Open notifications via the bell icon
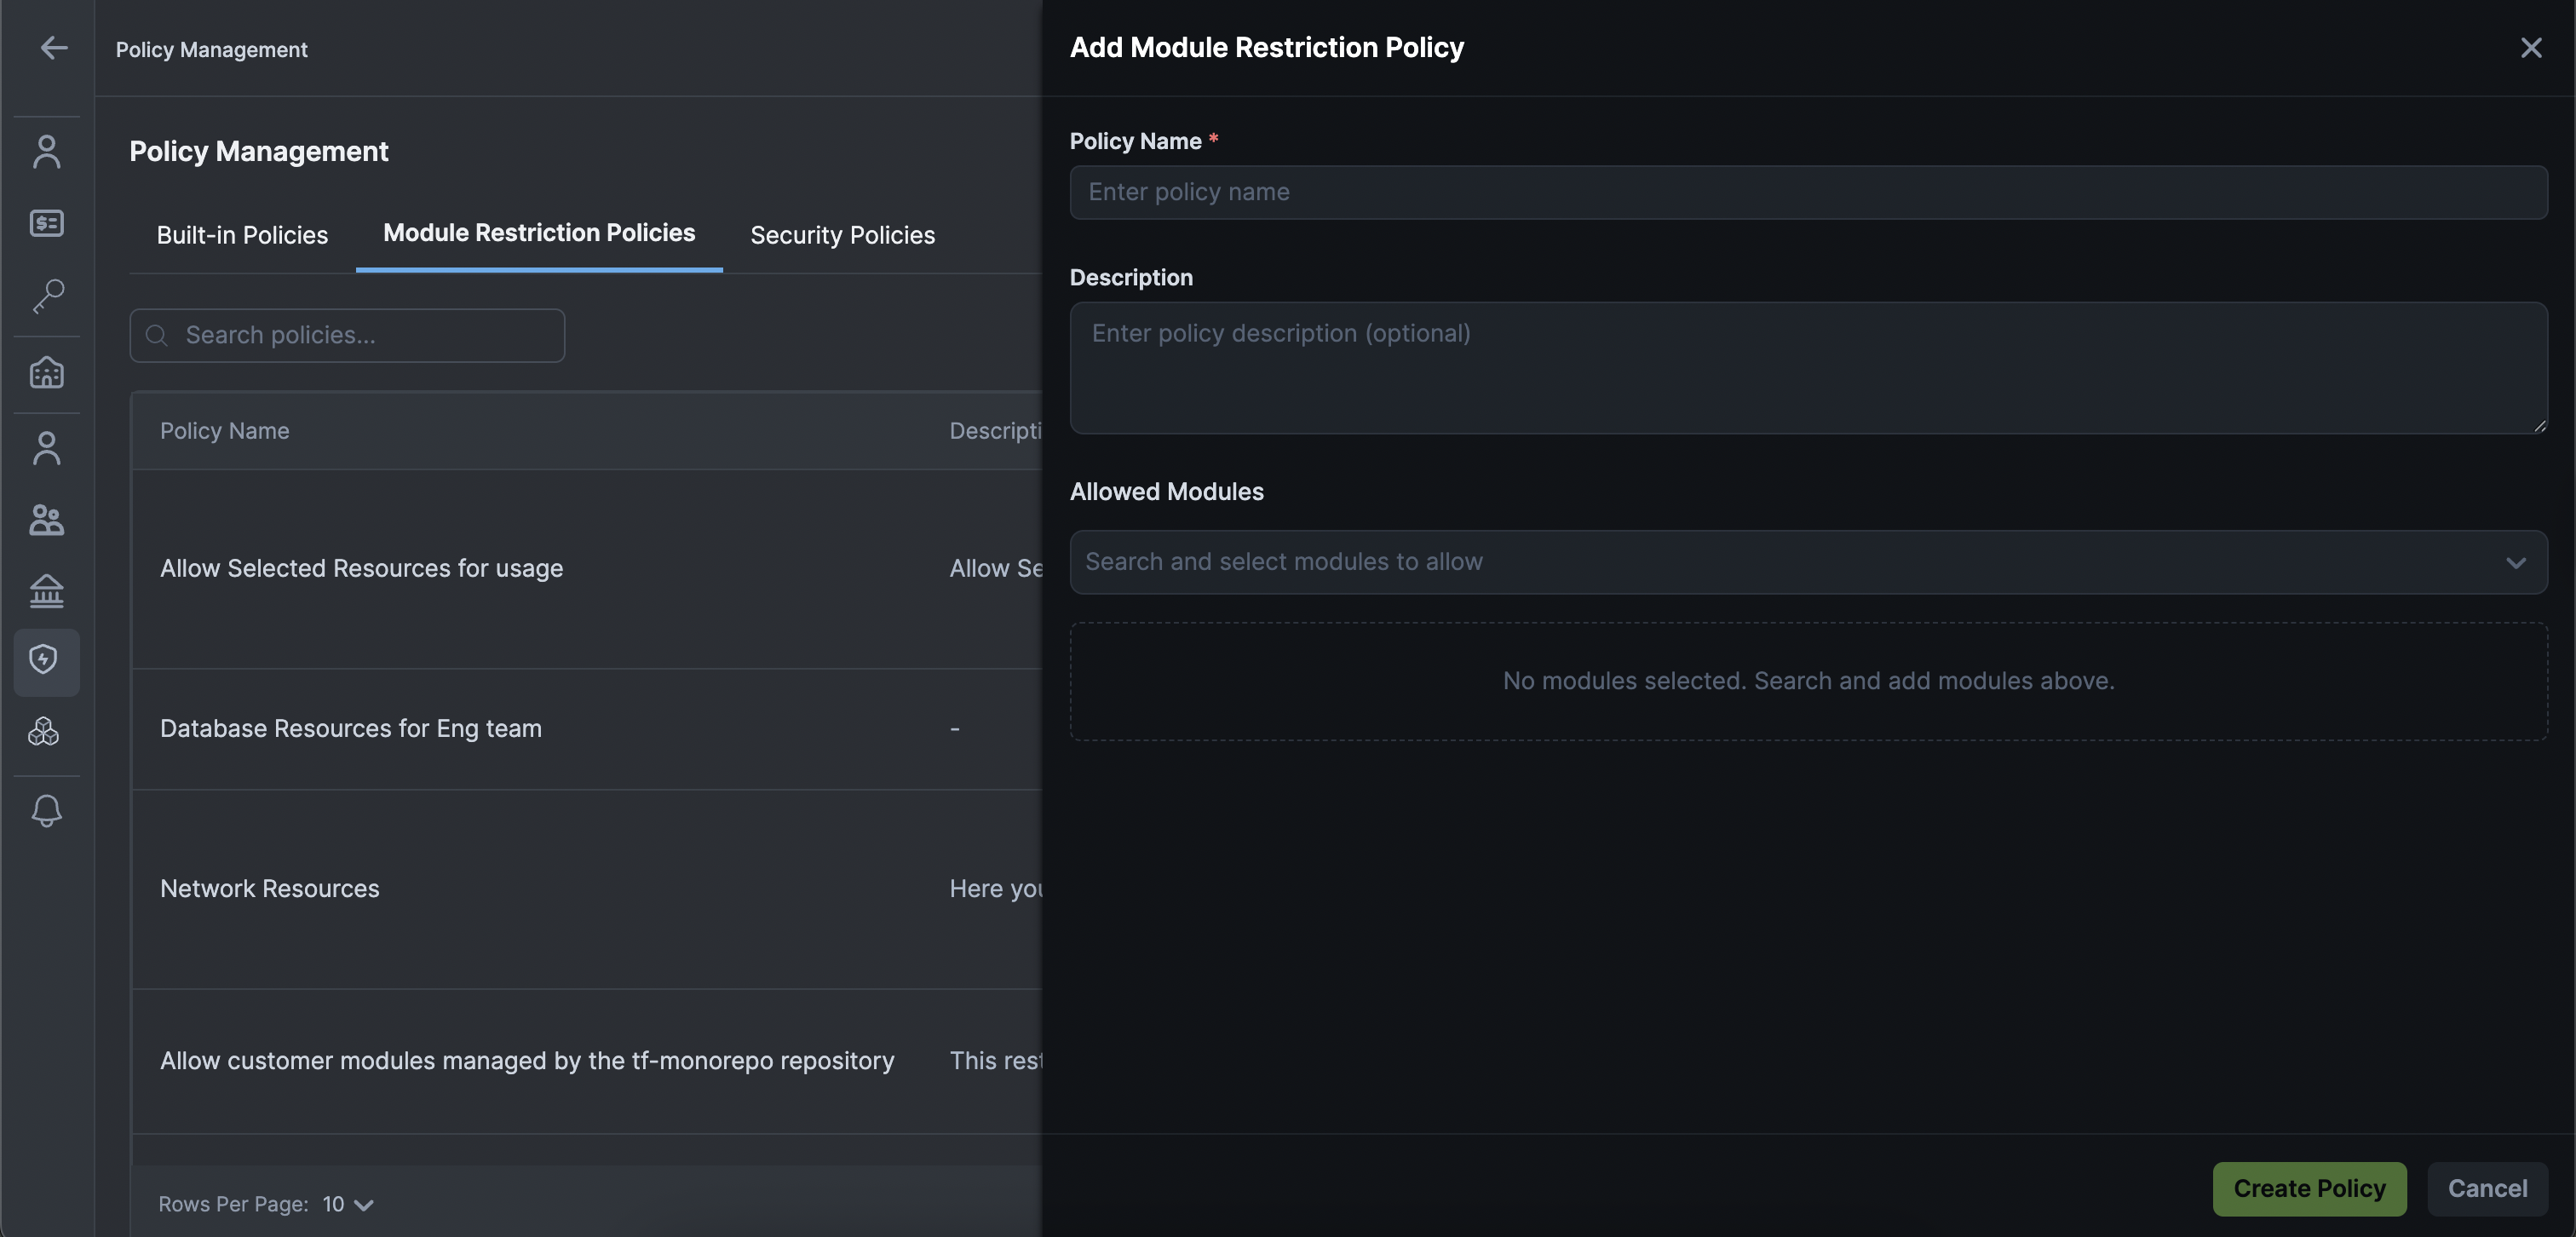Screen dimensions: 2576x1237 pyautogui.click(x=47, y=811)
